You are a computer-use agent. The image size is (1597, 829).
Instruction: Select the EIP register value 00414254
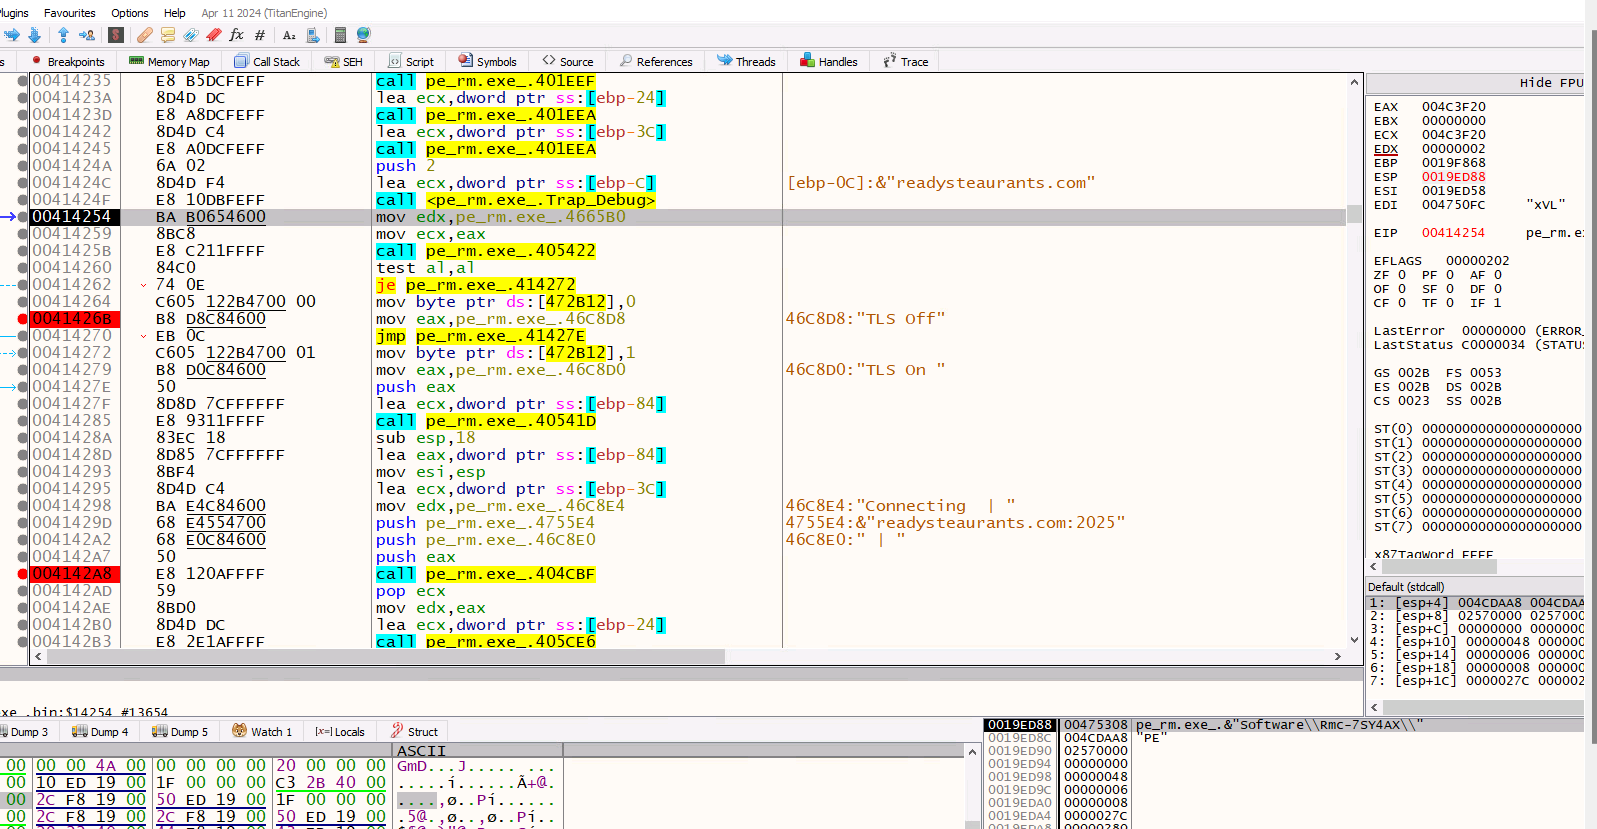[x=1454, y=233]
